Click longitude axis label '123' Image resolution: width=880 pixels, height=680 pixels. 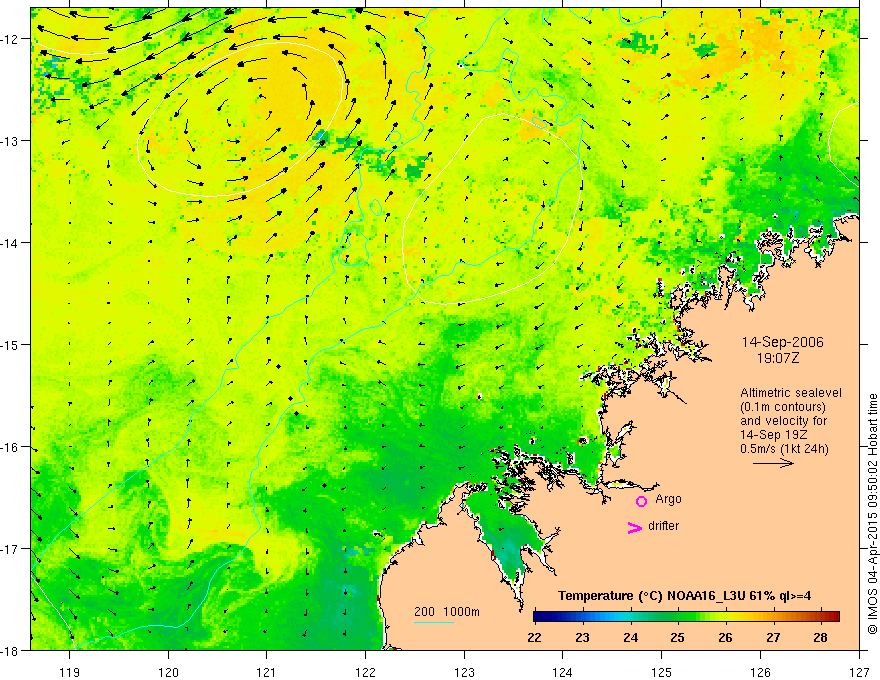coord(464,672)
